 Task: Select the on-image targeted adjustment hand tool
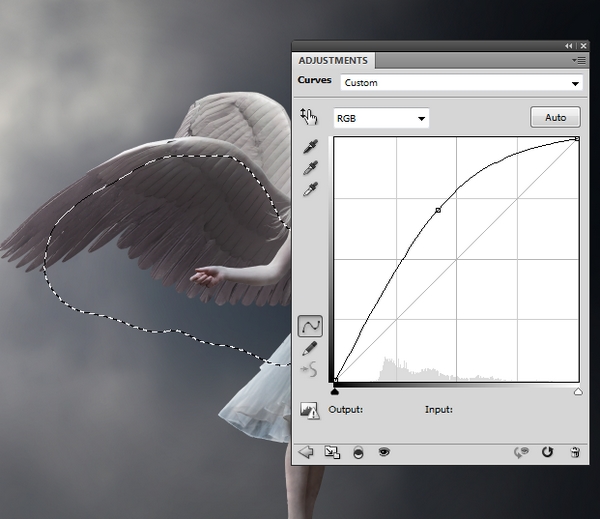(x=310, y=117)
